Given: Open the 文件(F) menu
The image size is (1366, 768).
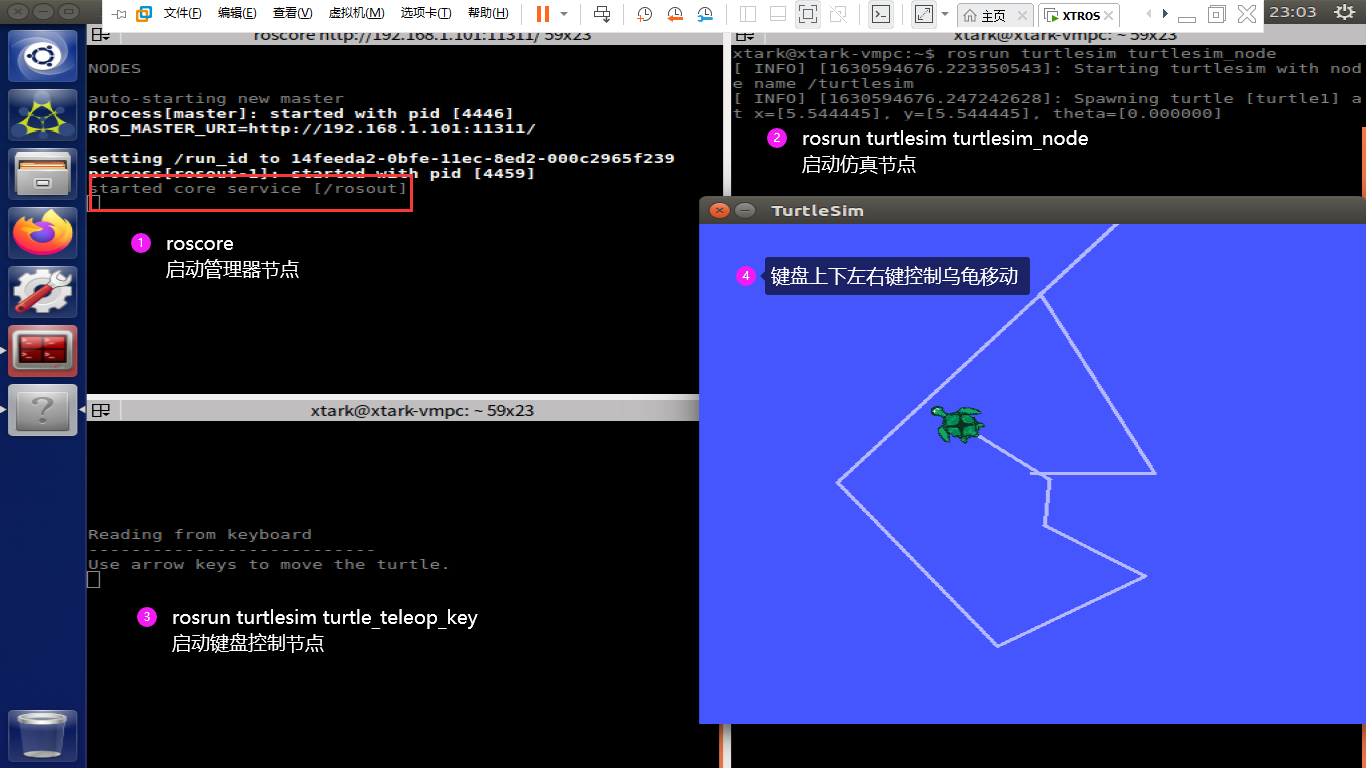Looking at the screenshot, I should [182, 14].
